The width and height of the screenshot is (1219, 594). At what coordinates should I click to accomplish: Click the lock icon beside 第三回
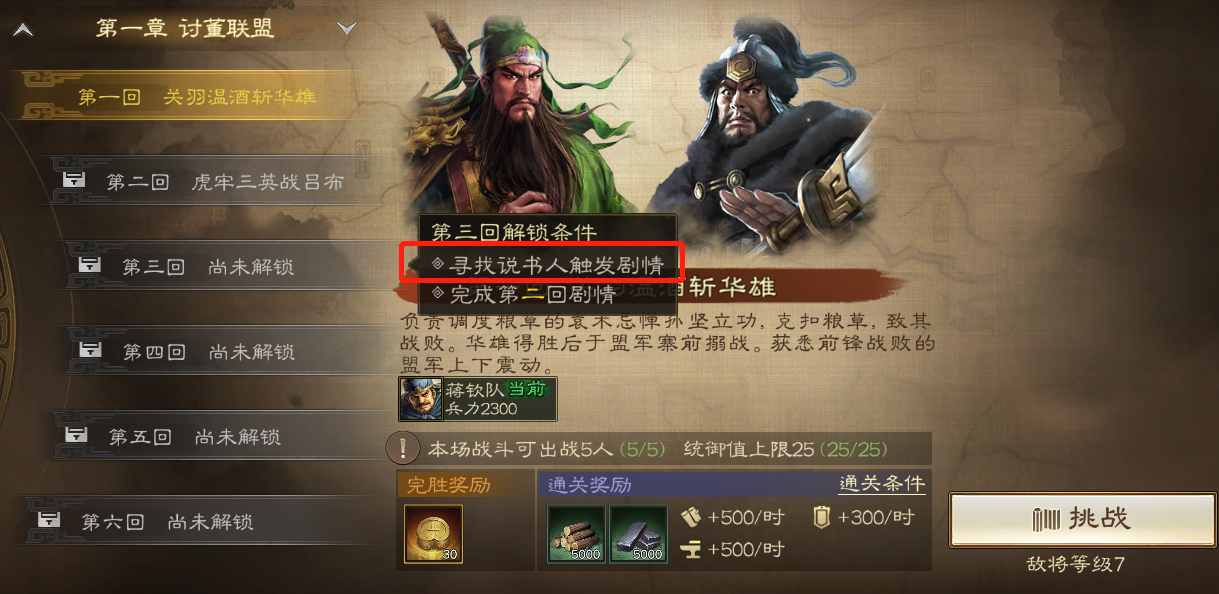tap(88, 266)
